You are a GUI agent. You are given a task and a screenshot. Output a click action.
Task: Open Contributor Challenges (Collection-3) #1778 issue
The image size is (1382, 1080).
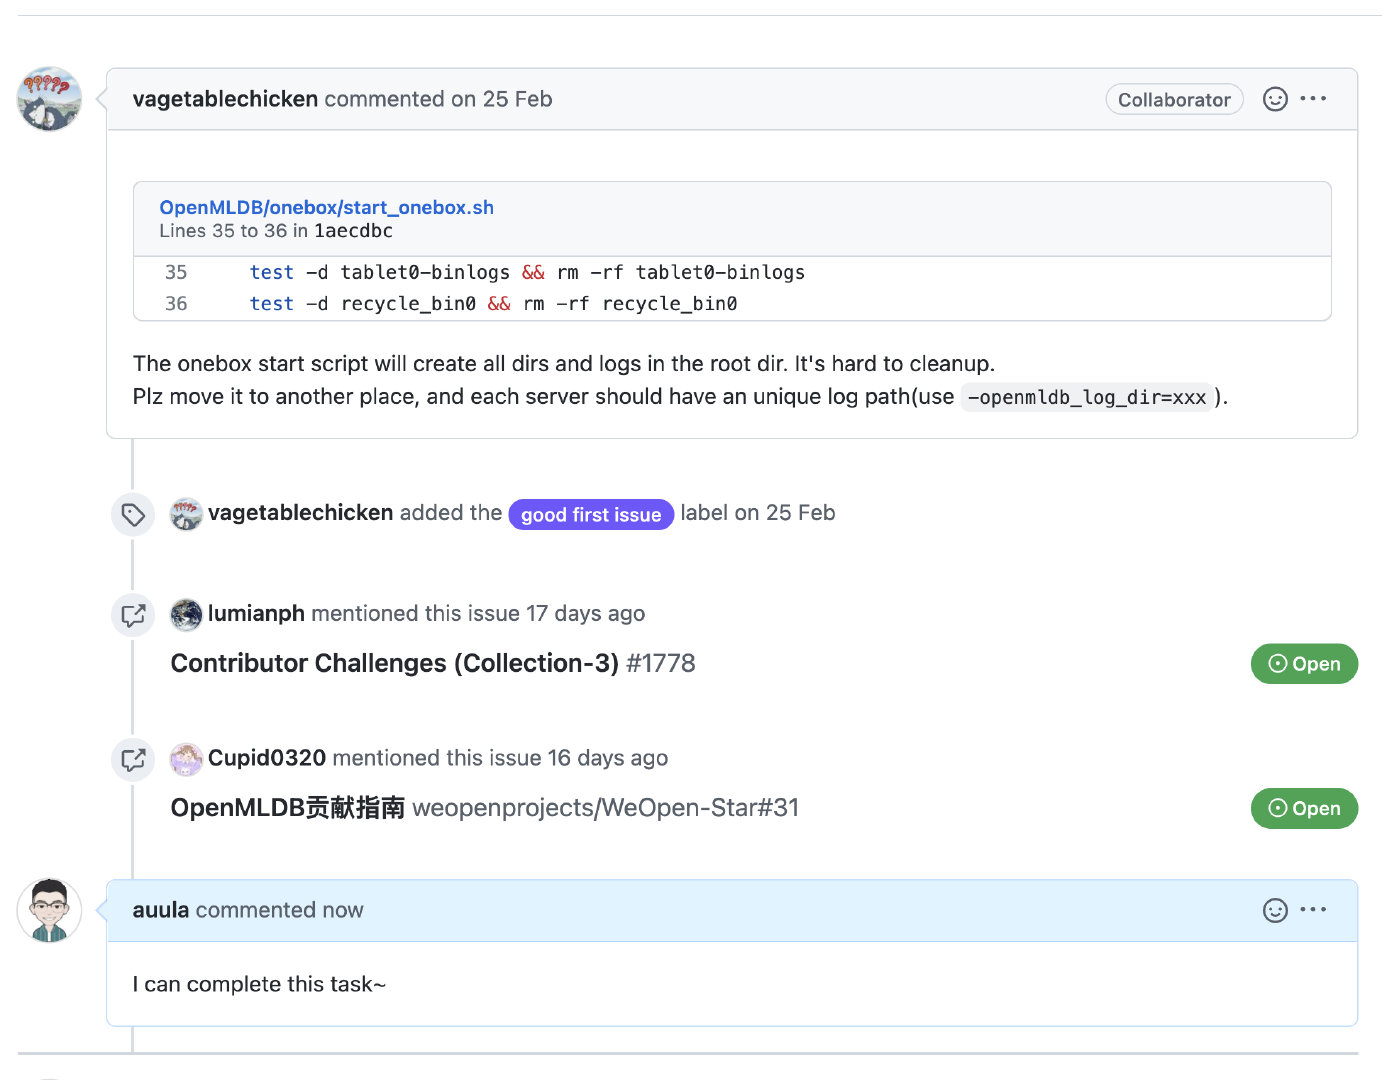pos(433,663)
